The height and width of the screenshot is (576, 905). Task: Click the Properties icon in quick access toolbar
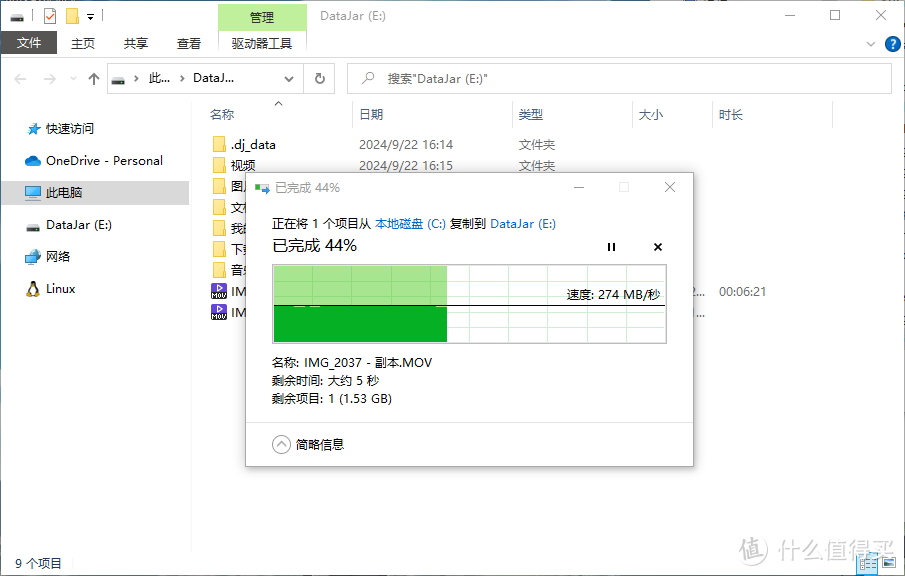[x=50, y=16]
